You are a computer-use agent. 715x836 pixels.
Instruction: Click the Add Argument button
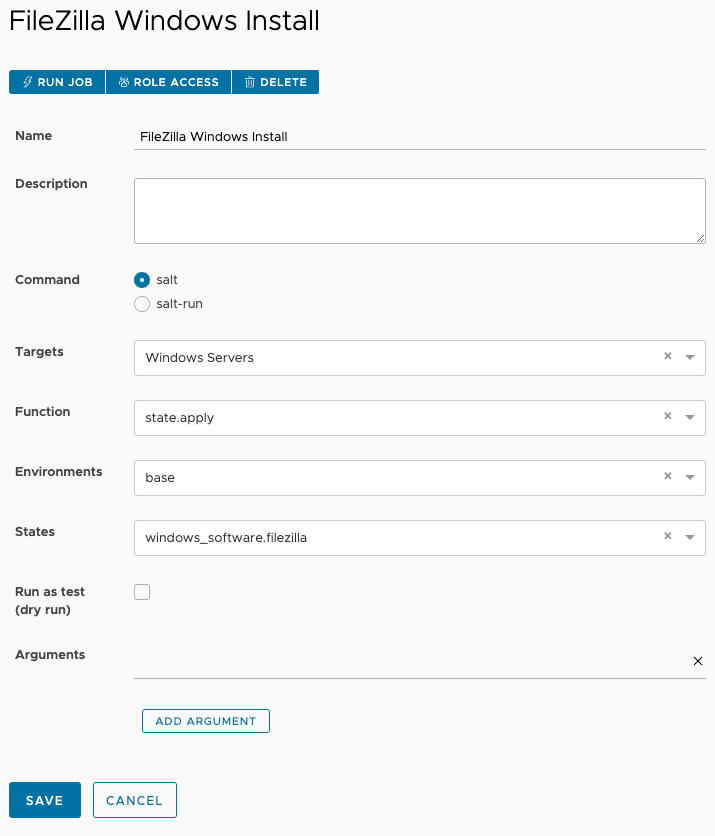pyautogui.click(x=206, y=721)
